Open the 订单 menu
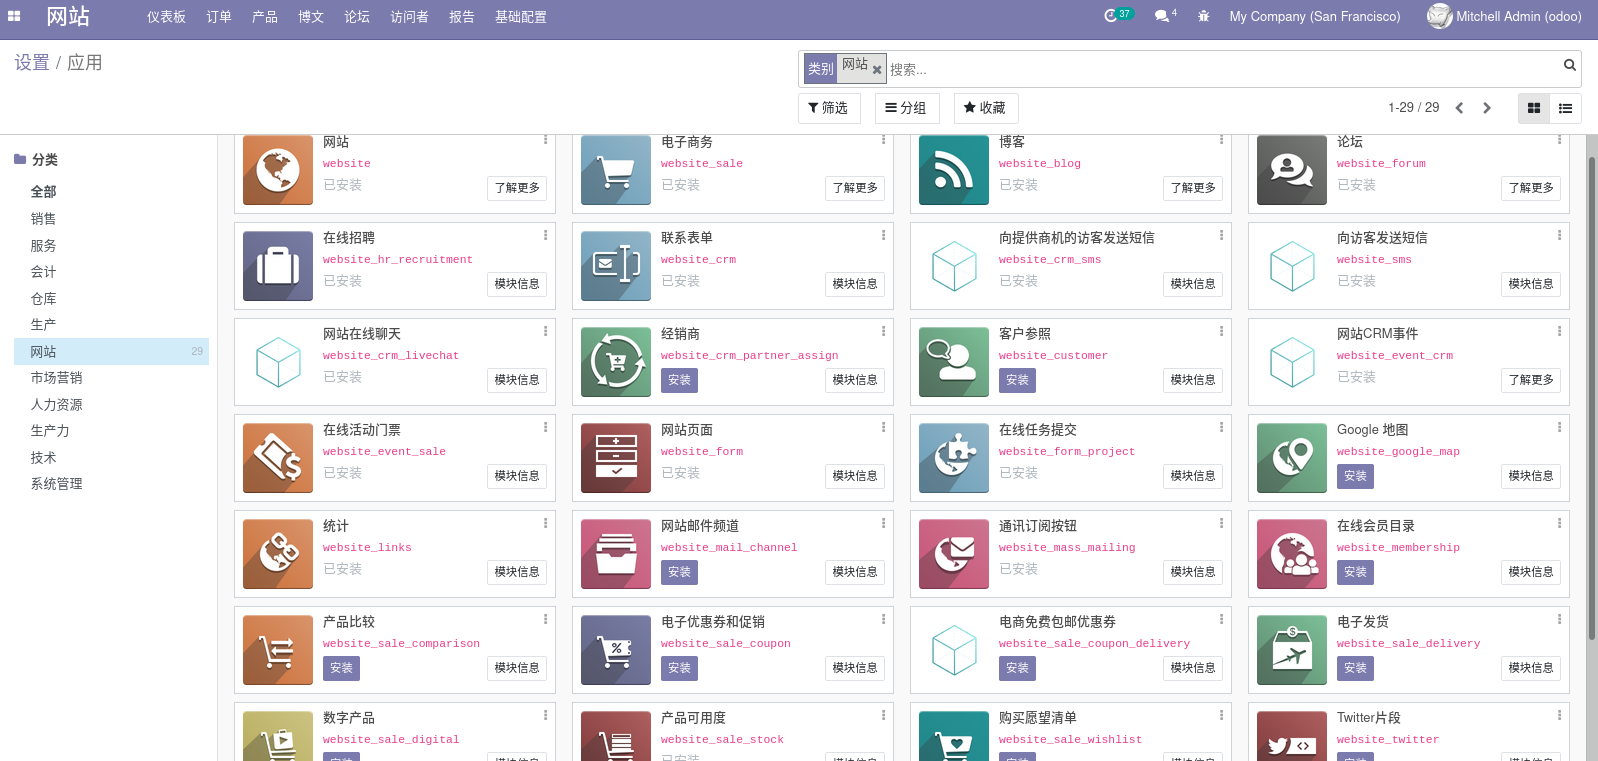The width and height of the screenshot is (1598, 761). coord(219,17)
